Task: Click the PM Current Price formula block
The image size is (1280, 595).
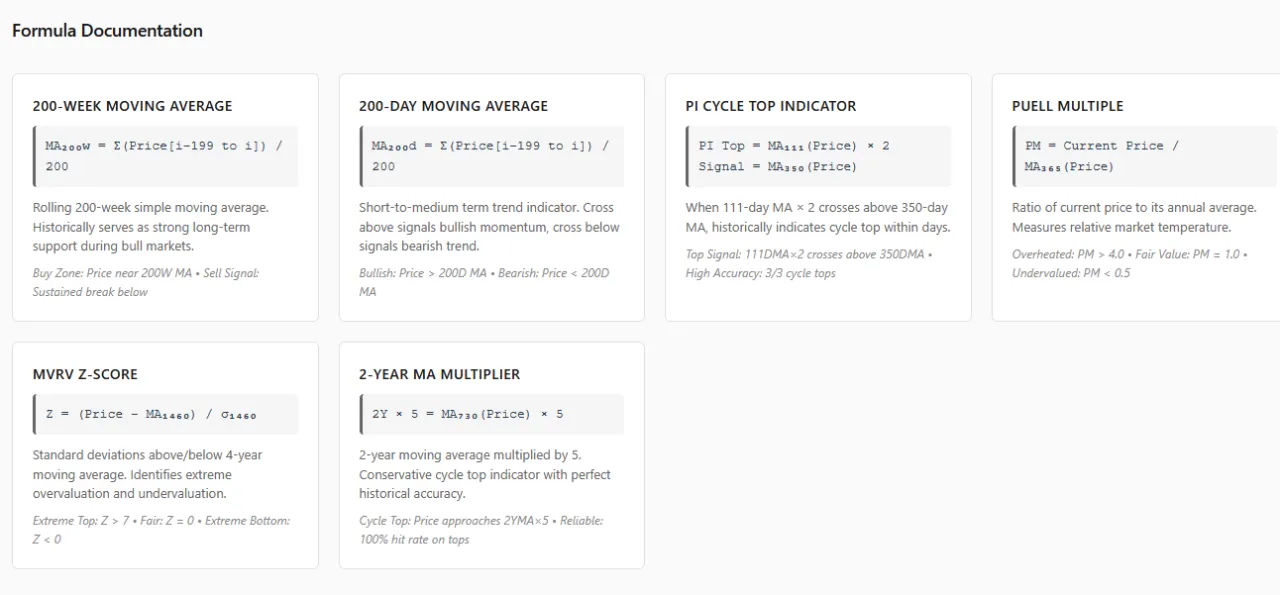Action: coord(1143,156)
